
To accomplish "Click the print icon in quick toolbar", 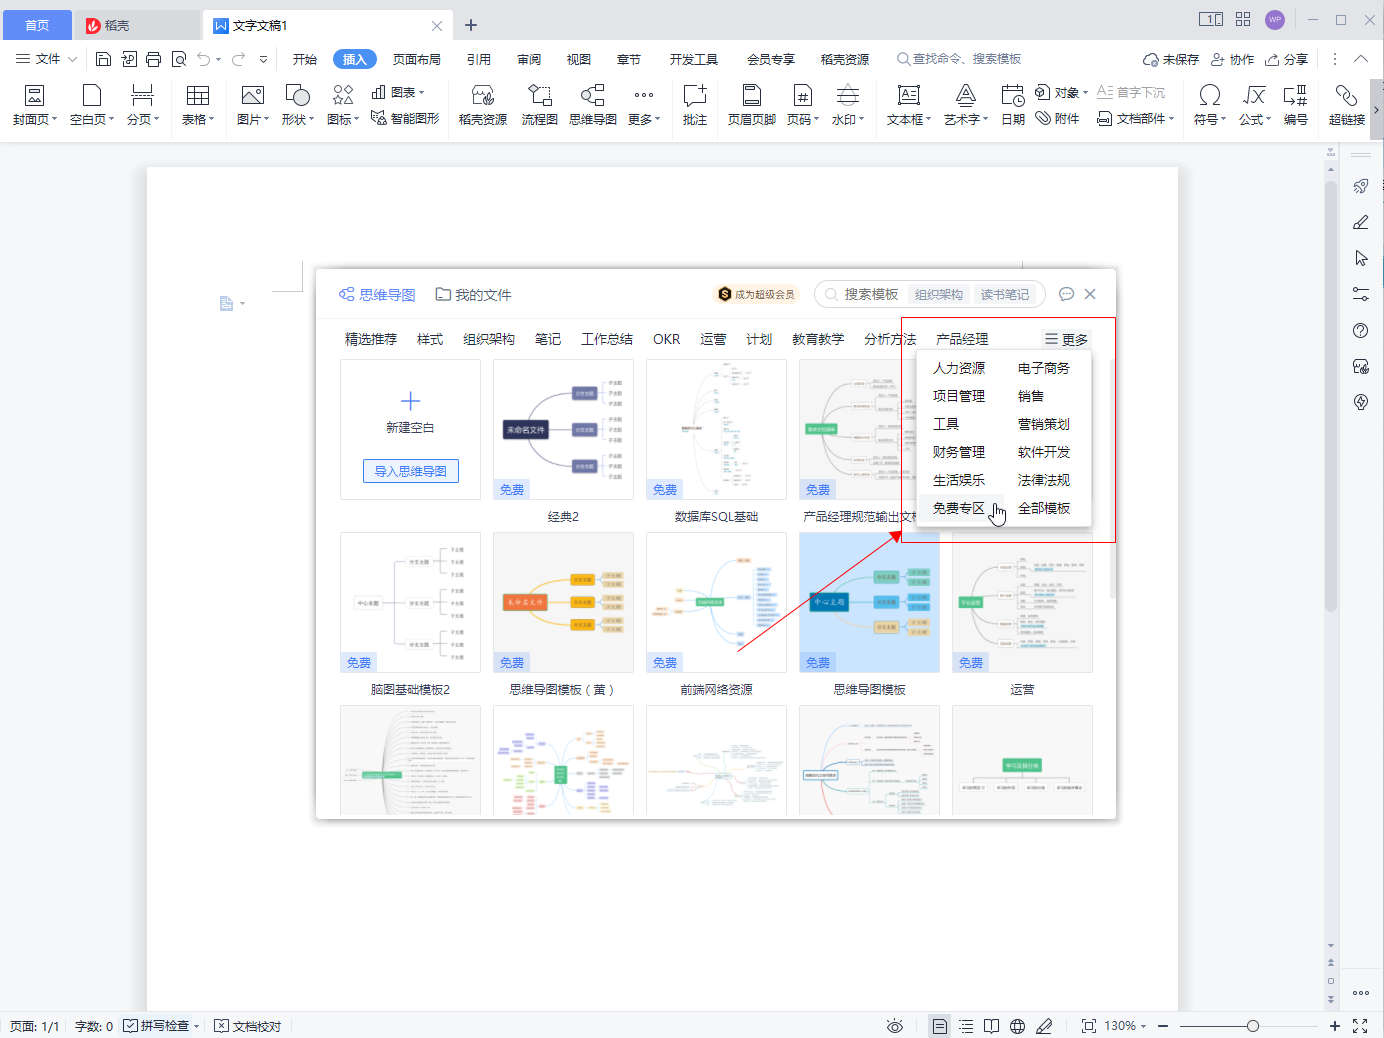I will (153, 59).
